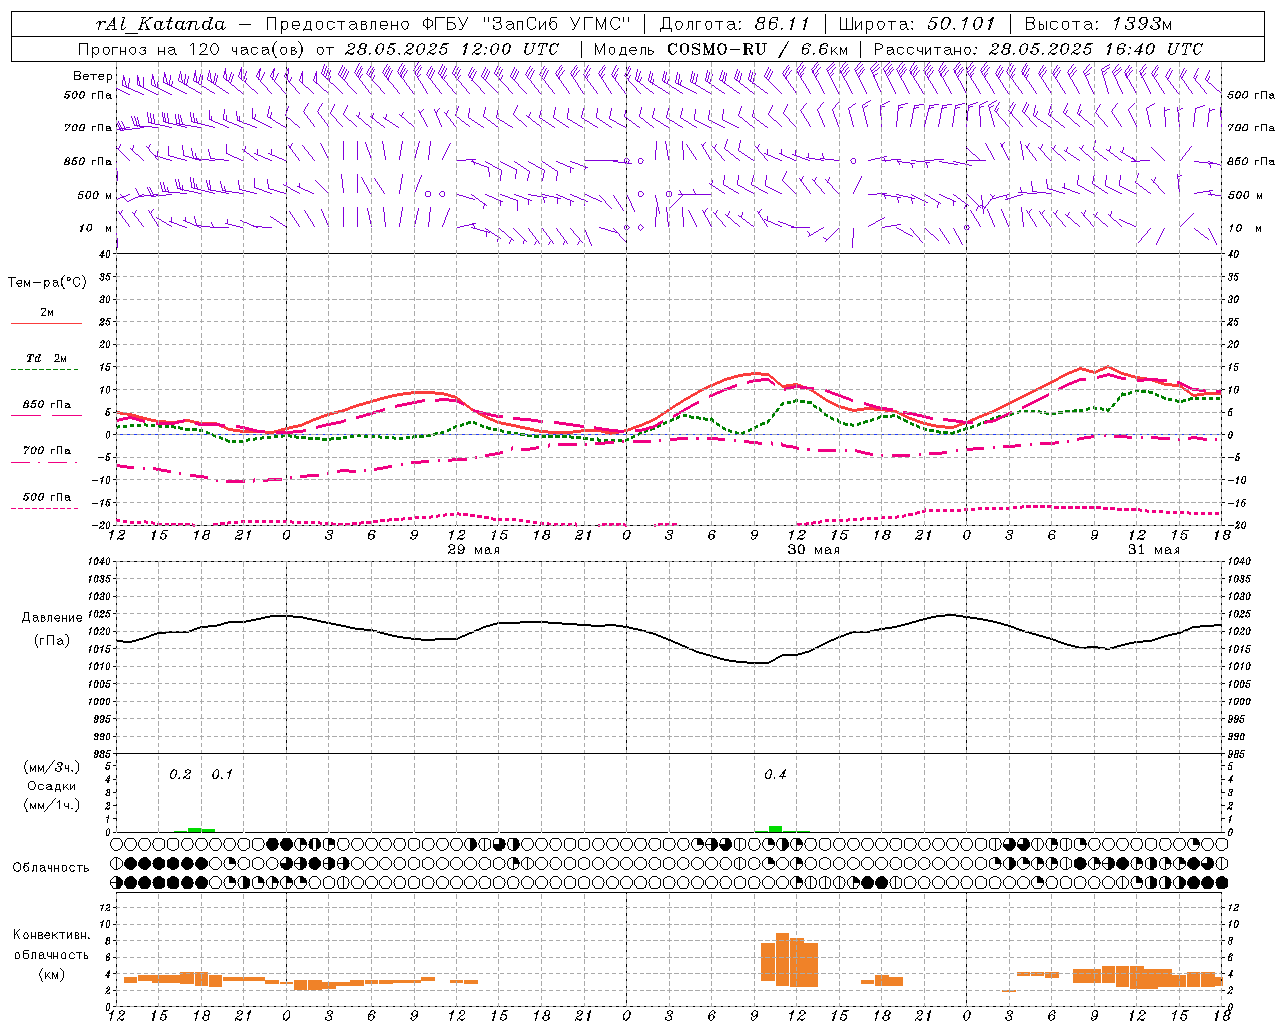Image resolution: width=1280 pixels, height=1024 pixels.
Task: Click the 31 мая date label
Action: (x=1154, y=550)
